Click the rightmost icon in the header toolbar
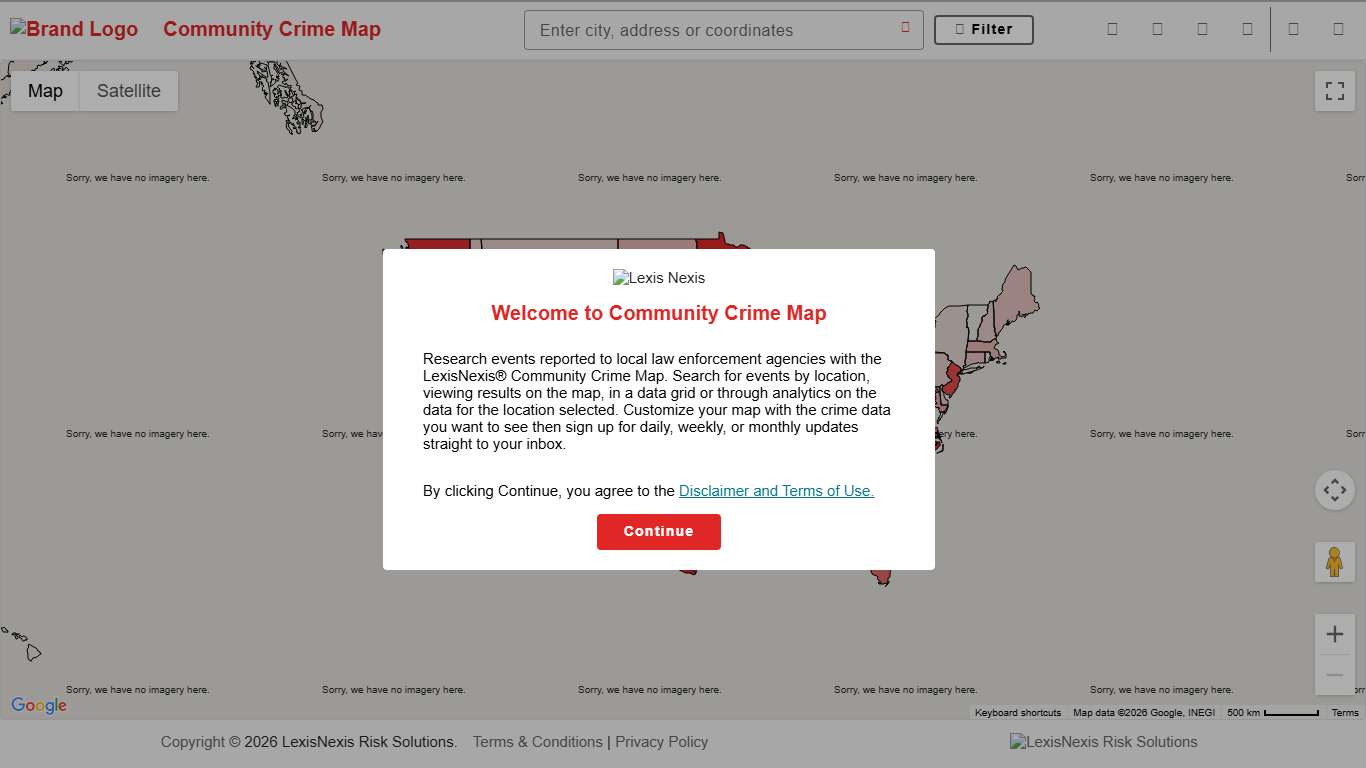The image size is (1366, 768). point(1338,29)
